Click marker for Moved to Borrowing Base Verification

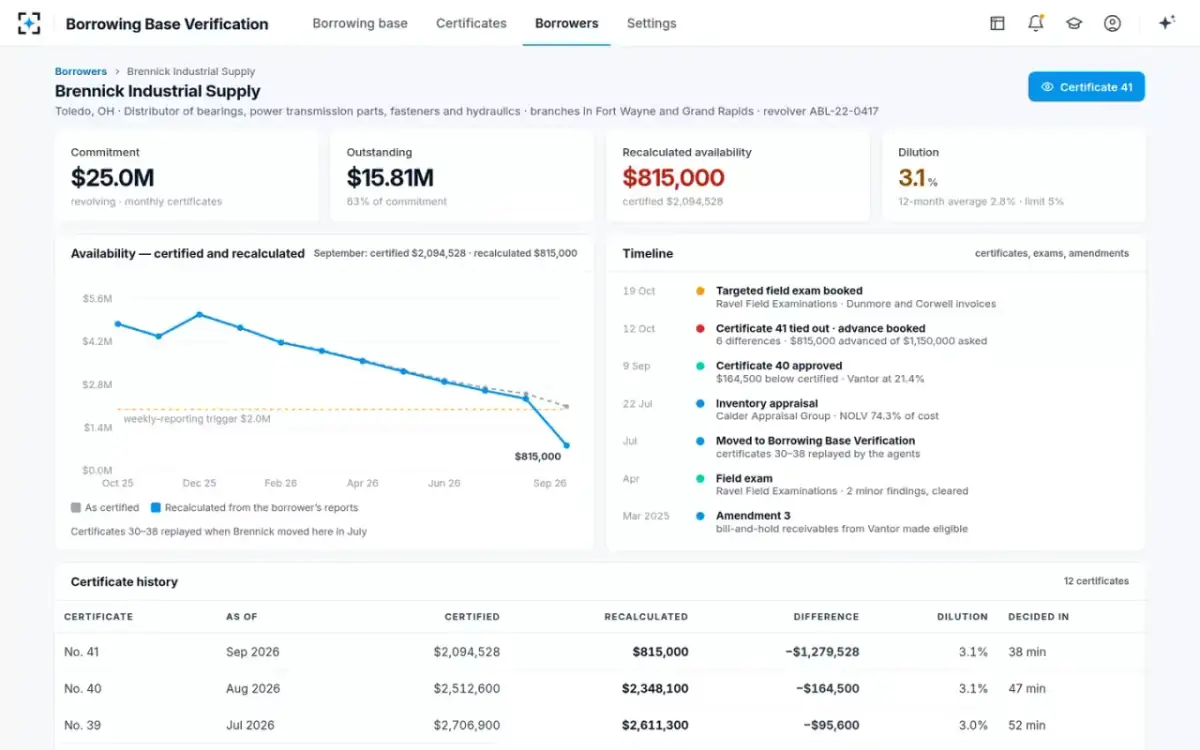pyautogui.click(x=700, y=441)
